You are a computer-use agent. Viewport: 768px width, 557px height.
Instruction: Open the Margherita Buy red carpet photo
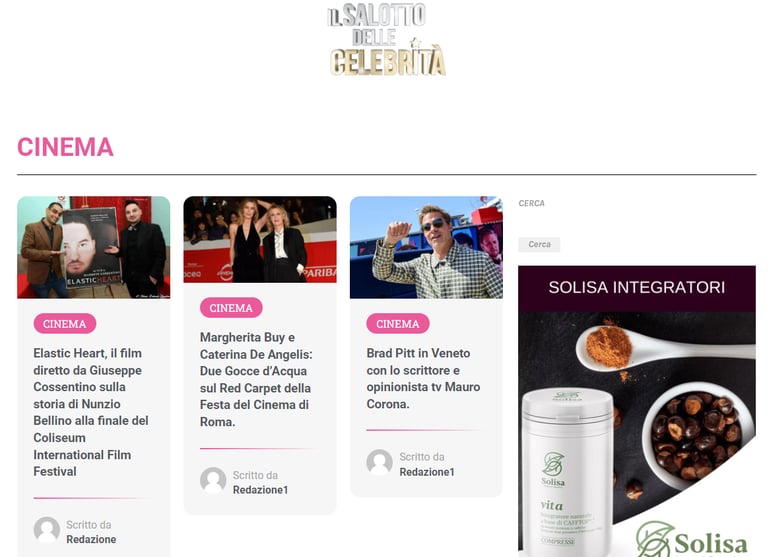click(260, 240)
